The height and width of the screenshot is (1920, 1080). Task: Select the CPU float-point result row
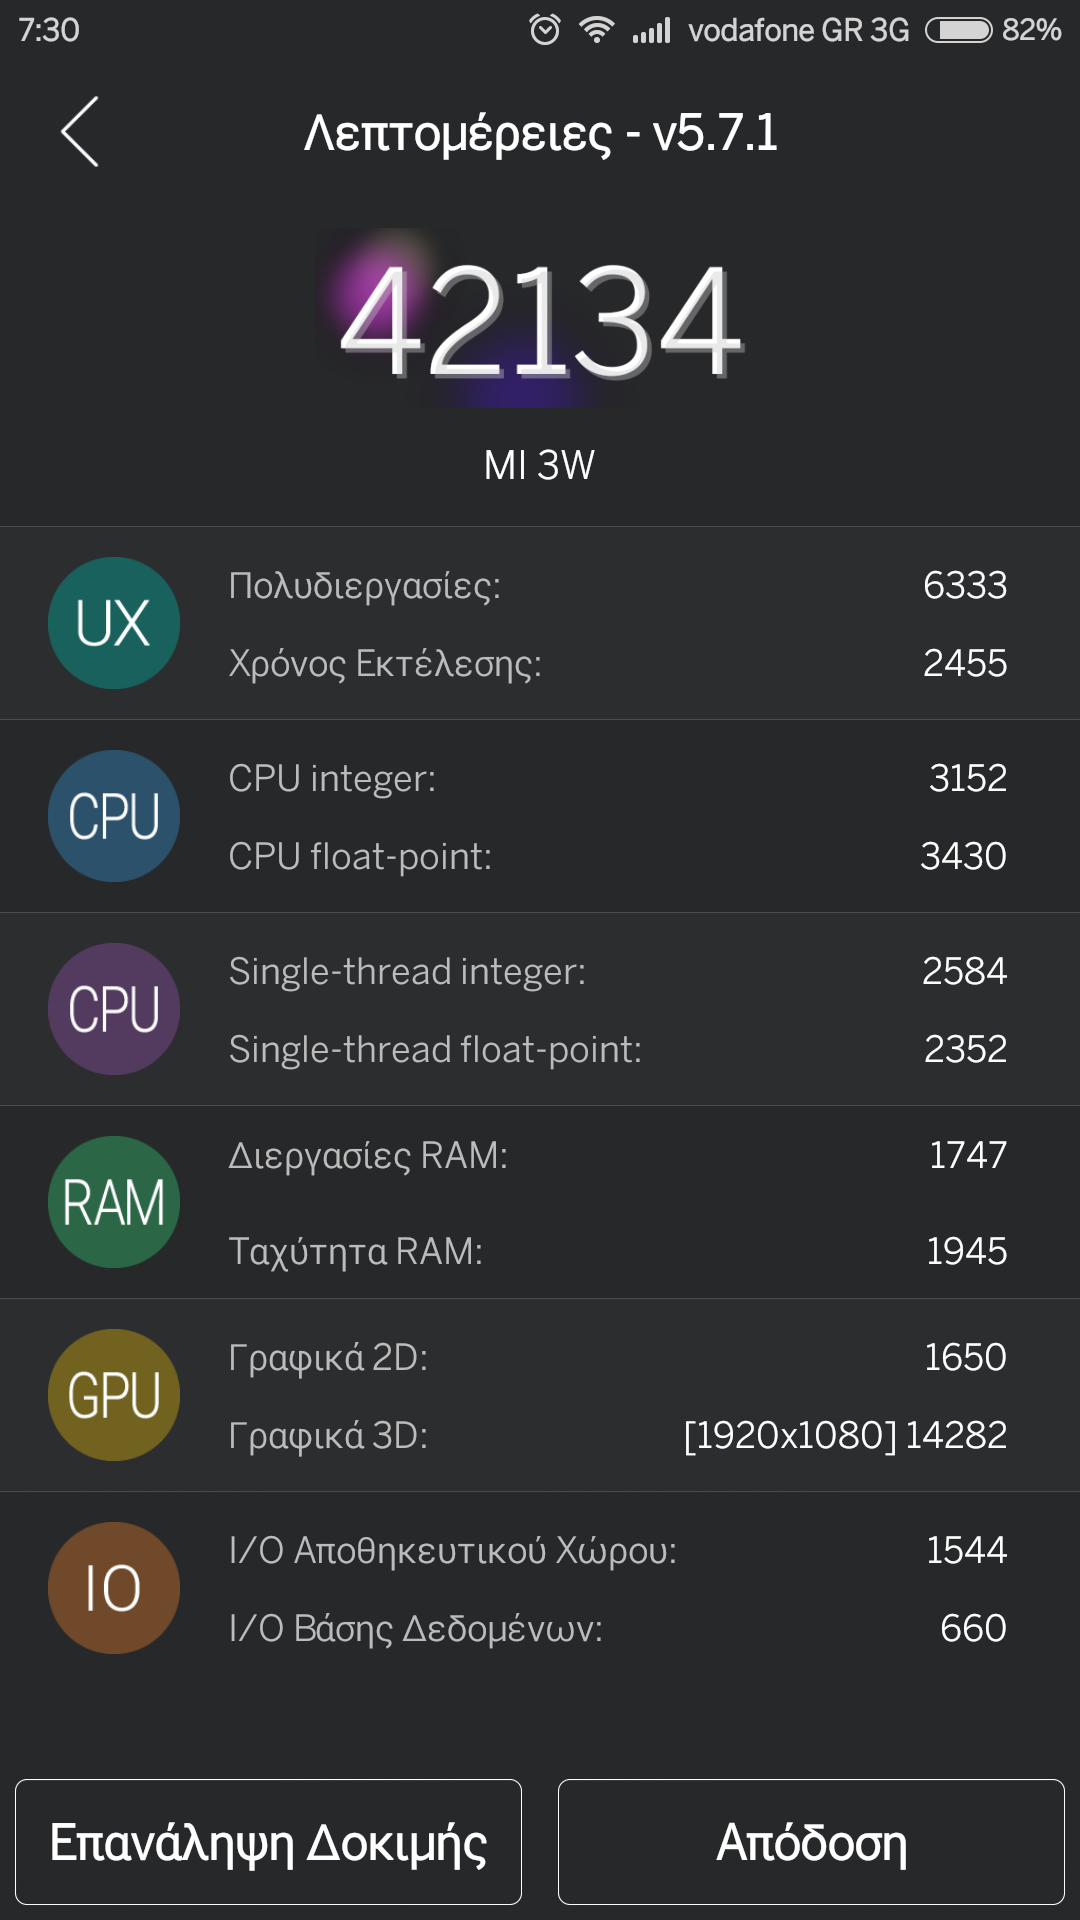click(x=616, y=856)
